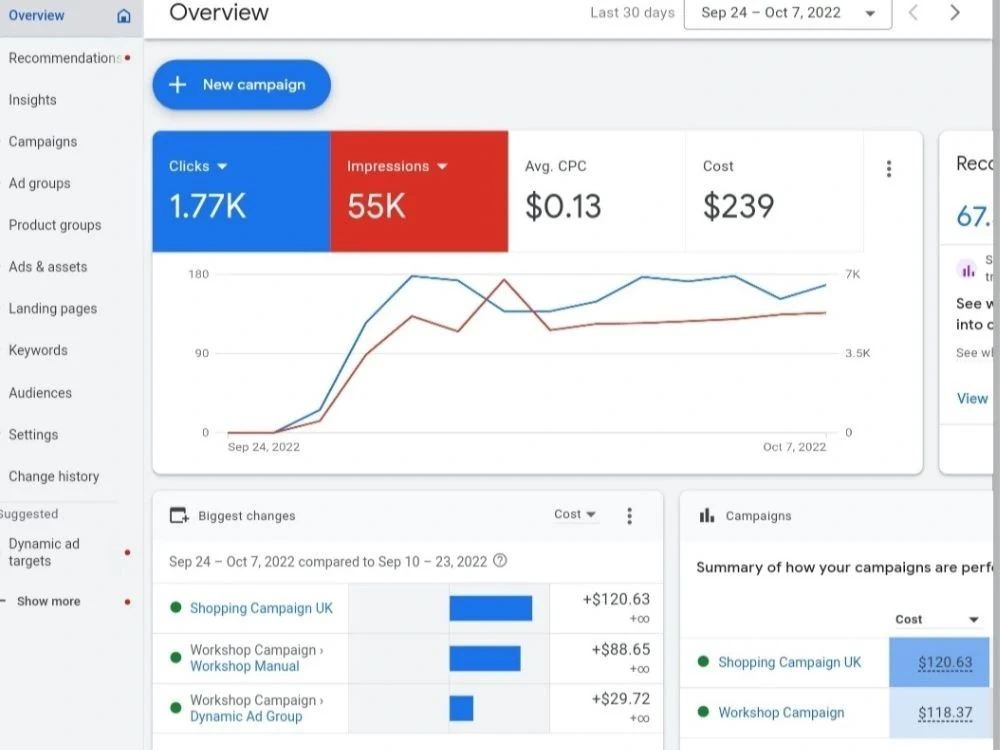Image resolution: width=1000 pixels, height=750 pixels.
Task: Select the Avg. CPC metric tile
Action: (x=597, y=191)
